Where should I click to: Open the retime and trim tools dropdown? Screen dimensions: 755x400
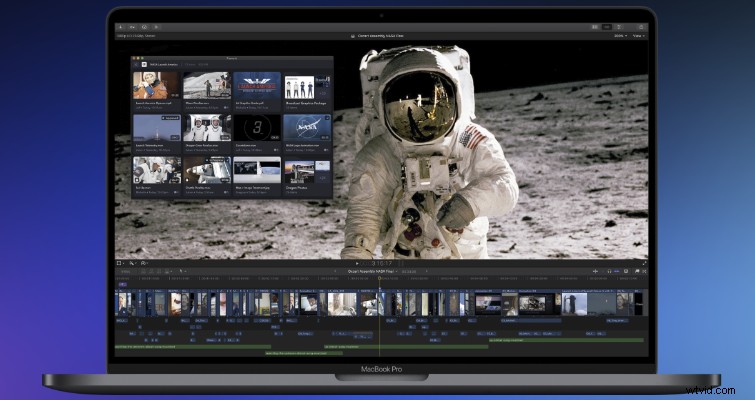(x=132, y=263)
